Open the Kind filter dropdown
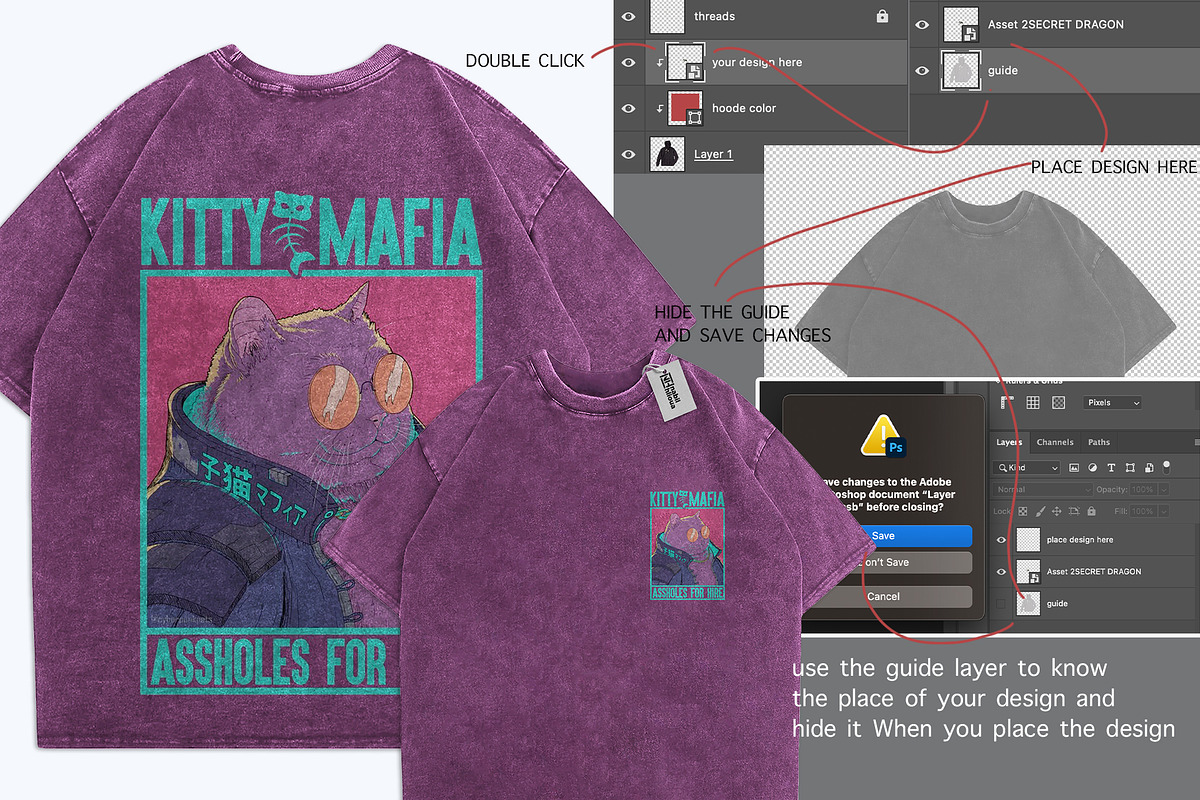Image resolution: width=1200 pixels, height=800 pixels. point(1026,467)
